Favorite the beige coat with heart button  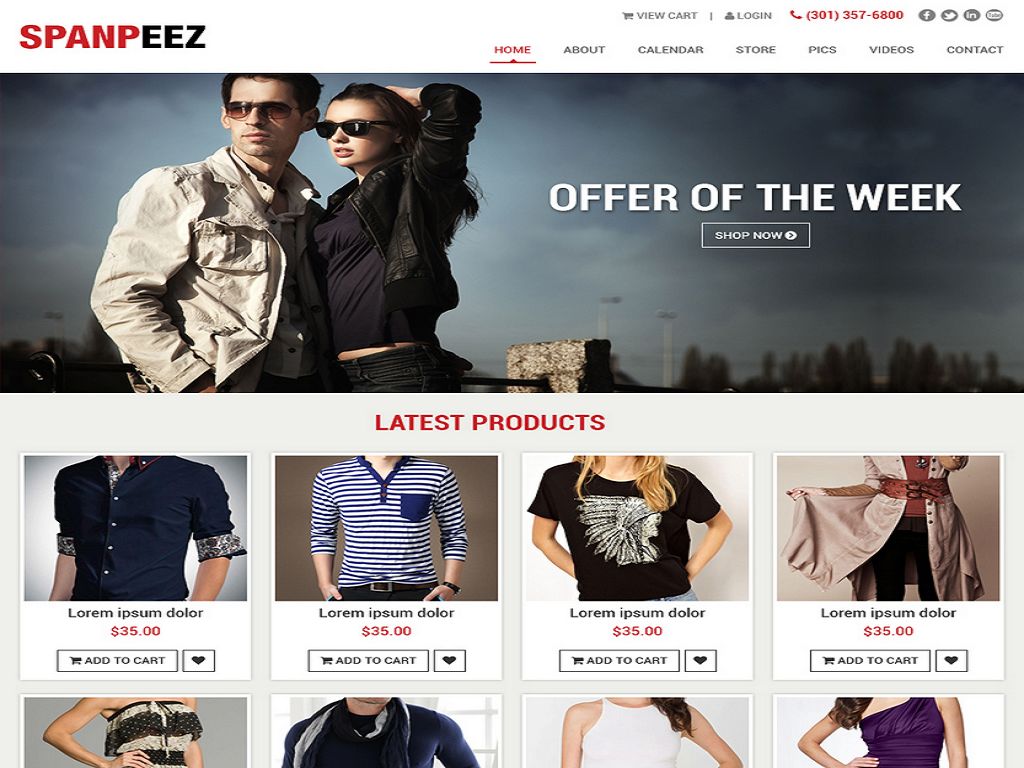(x=951, y=660)
